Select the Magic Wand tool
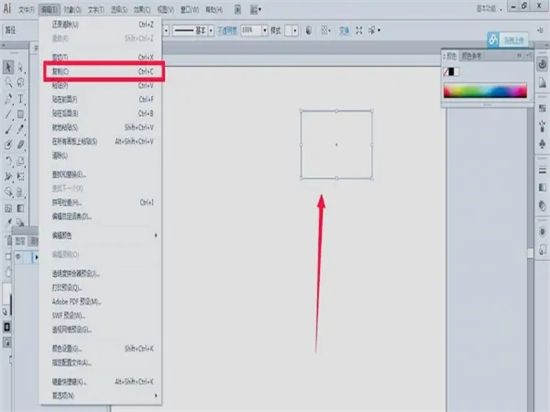 tap(8, 83)
